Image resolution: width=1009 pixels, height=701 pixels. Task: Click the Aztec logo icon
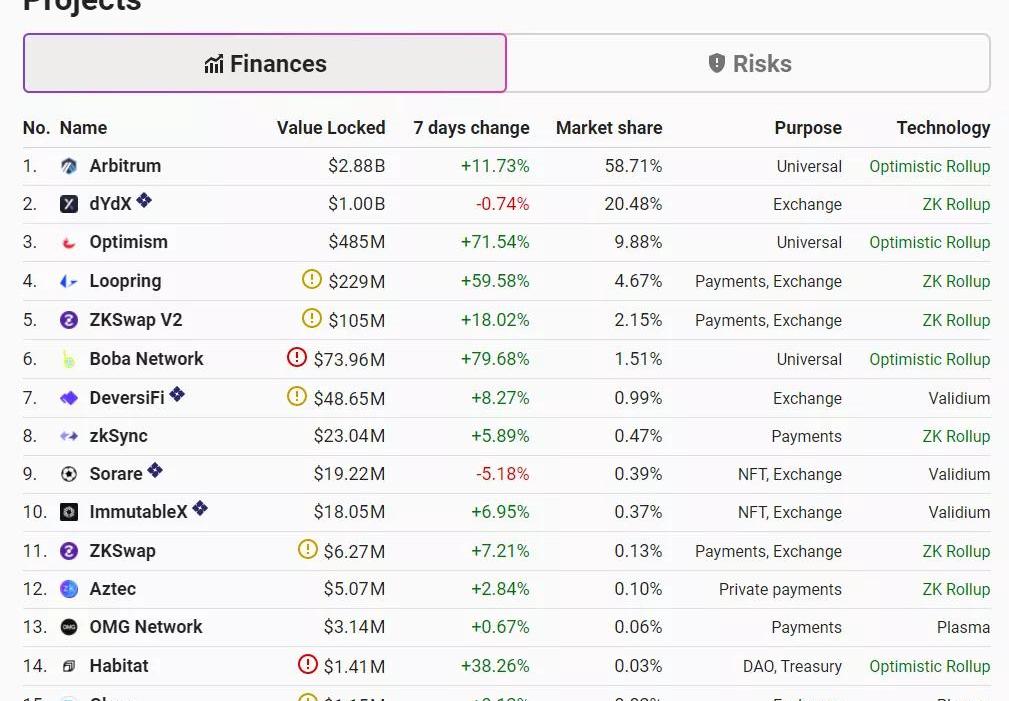(x=69, y=589)
